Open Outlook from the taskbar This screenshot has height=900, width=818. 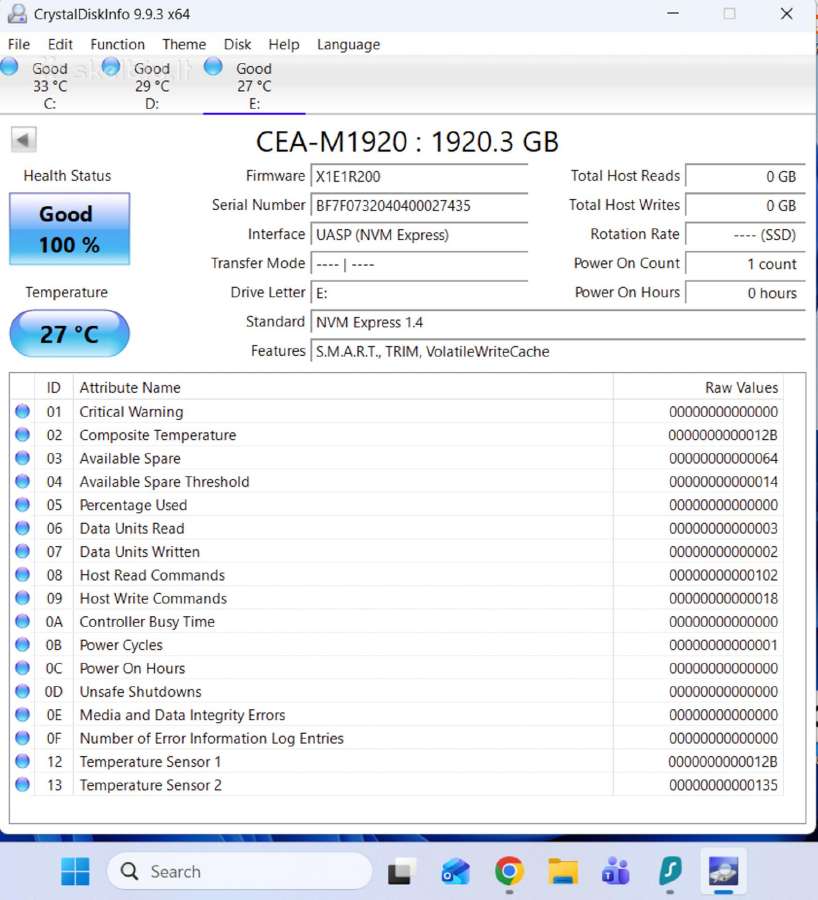pyautogui.click(x=455, y=871)
